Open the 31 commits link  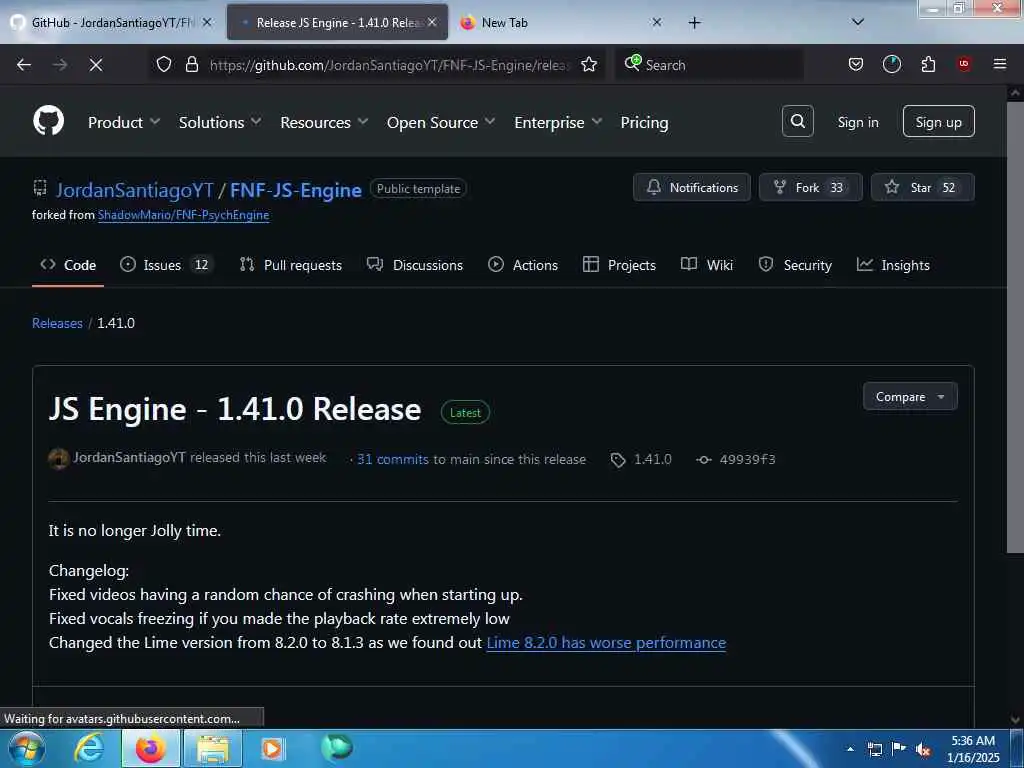point(392,459)
